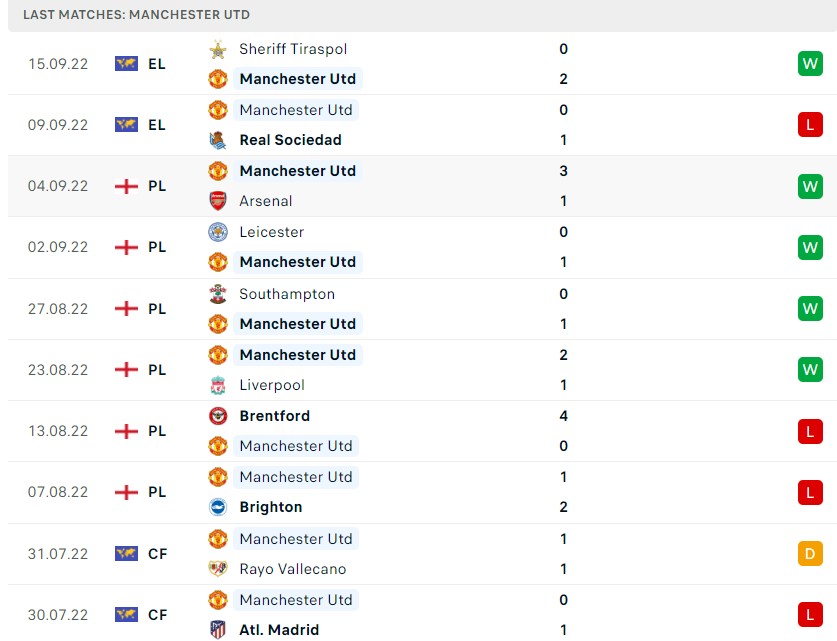Viewport: 837px width, 641px height.
Task: Click the red L badge for Brentford match
Action: click(809, 431)
